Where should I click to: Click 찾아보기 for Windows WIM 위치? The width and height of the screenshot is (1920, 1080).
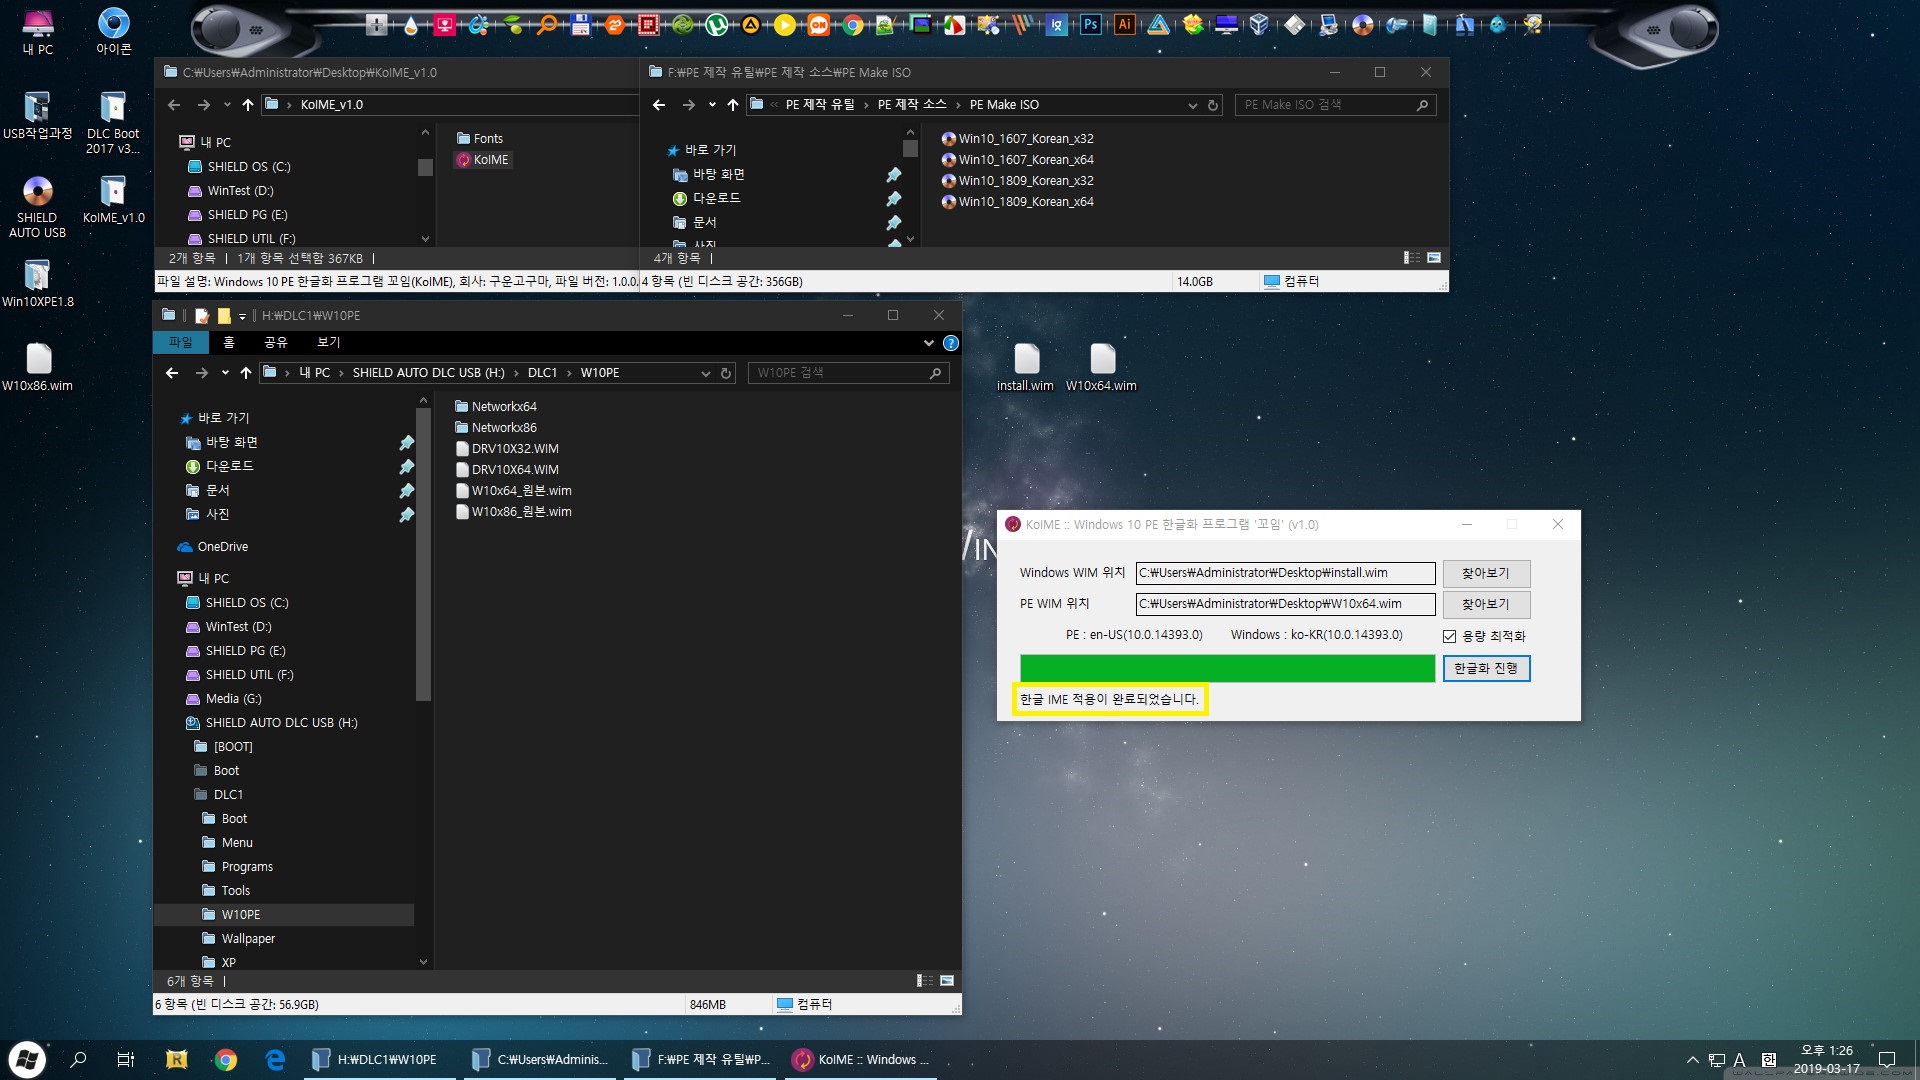(1486, 574)
